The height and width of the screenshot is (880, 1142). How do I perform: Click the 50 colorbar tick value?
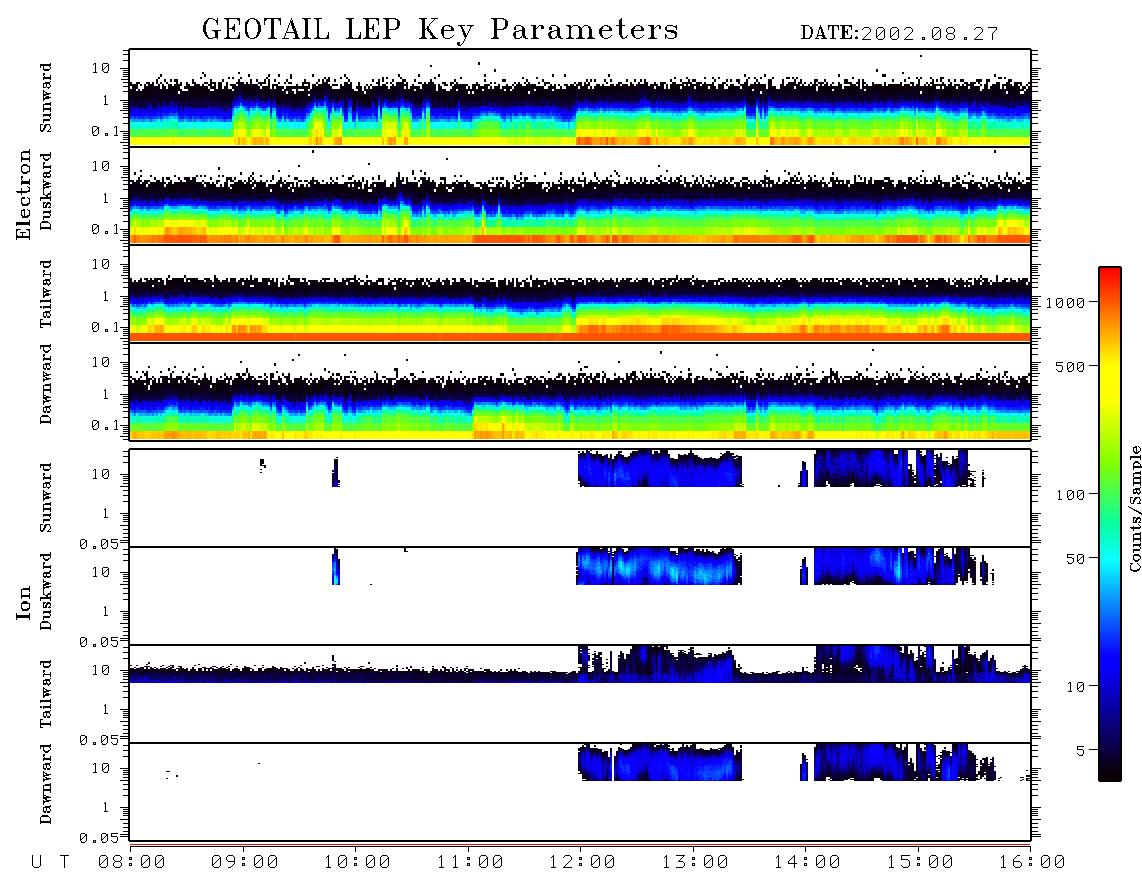(1075, 559)
